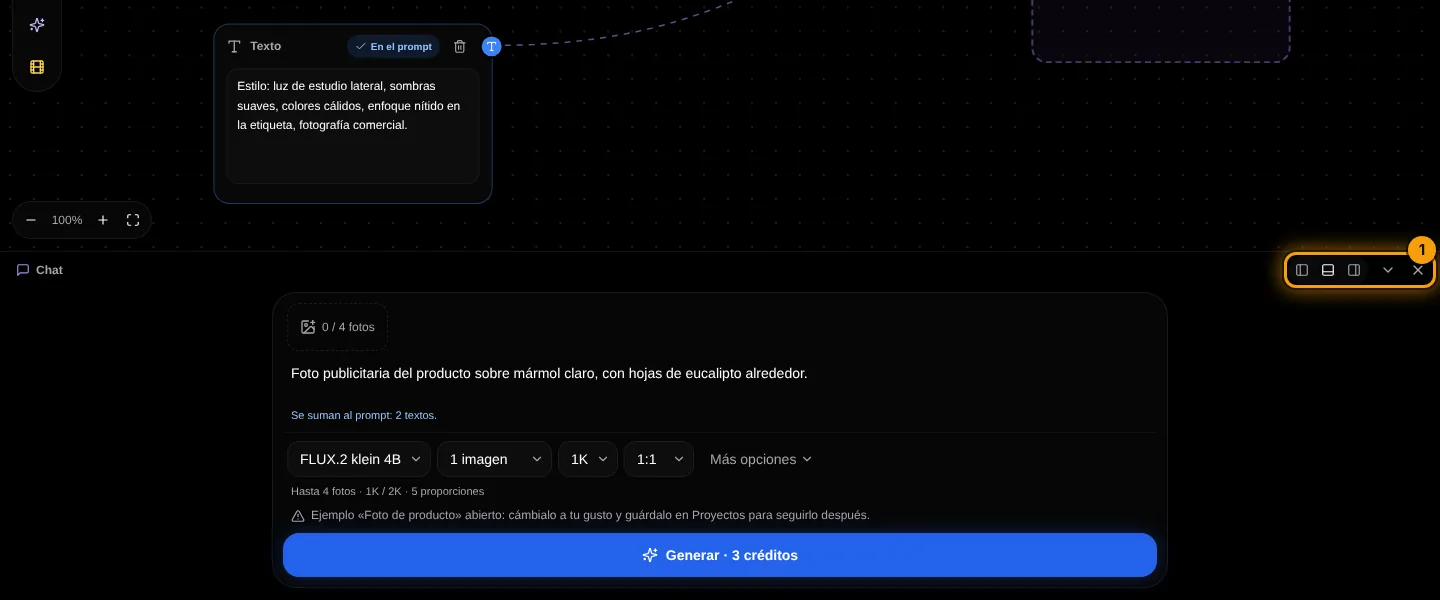Dock chat panel to the right
Screen dimensions: 1440x600
click(1354, 270)
